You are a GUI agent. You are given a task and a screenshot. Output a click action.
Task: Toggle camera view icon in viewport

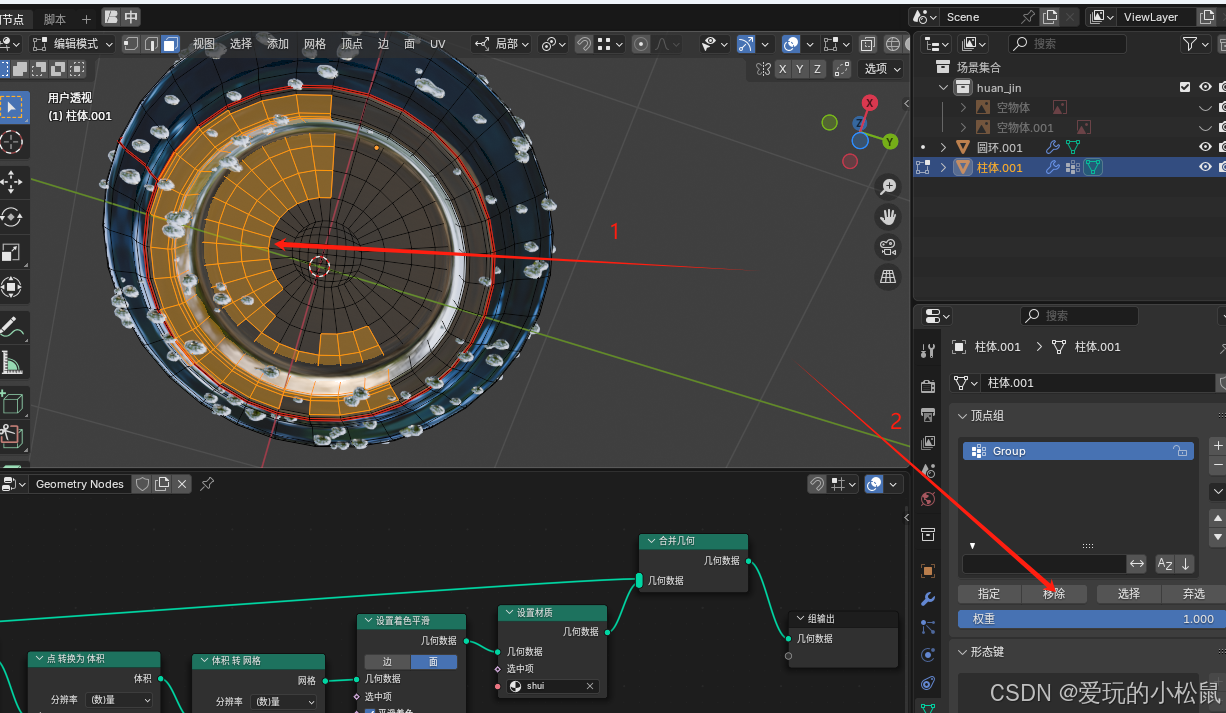point(888,247)
